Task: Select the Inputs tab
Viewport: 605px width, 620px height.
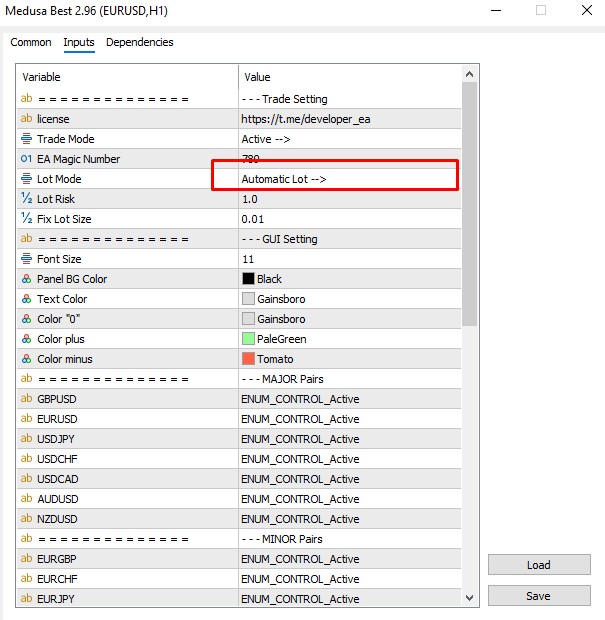Action: (x=79, y=42)
